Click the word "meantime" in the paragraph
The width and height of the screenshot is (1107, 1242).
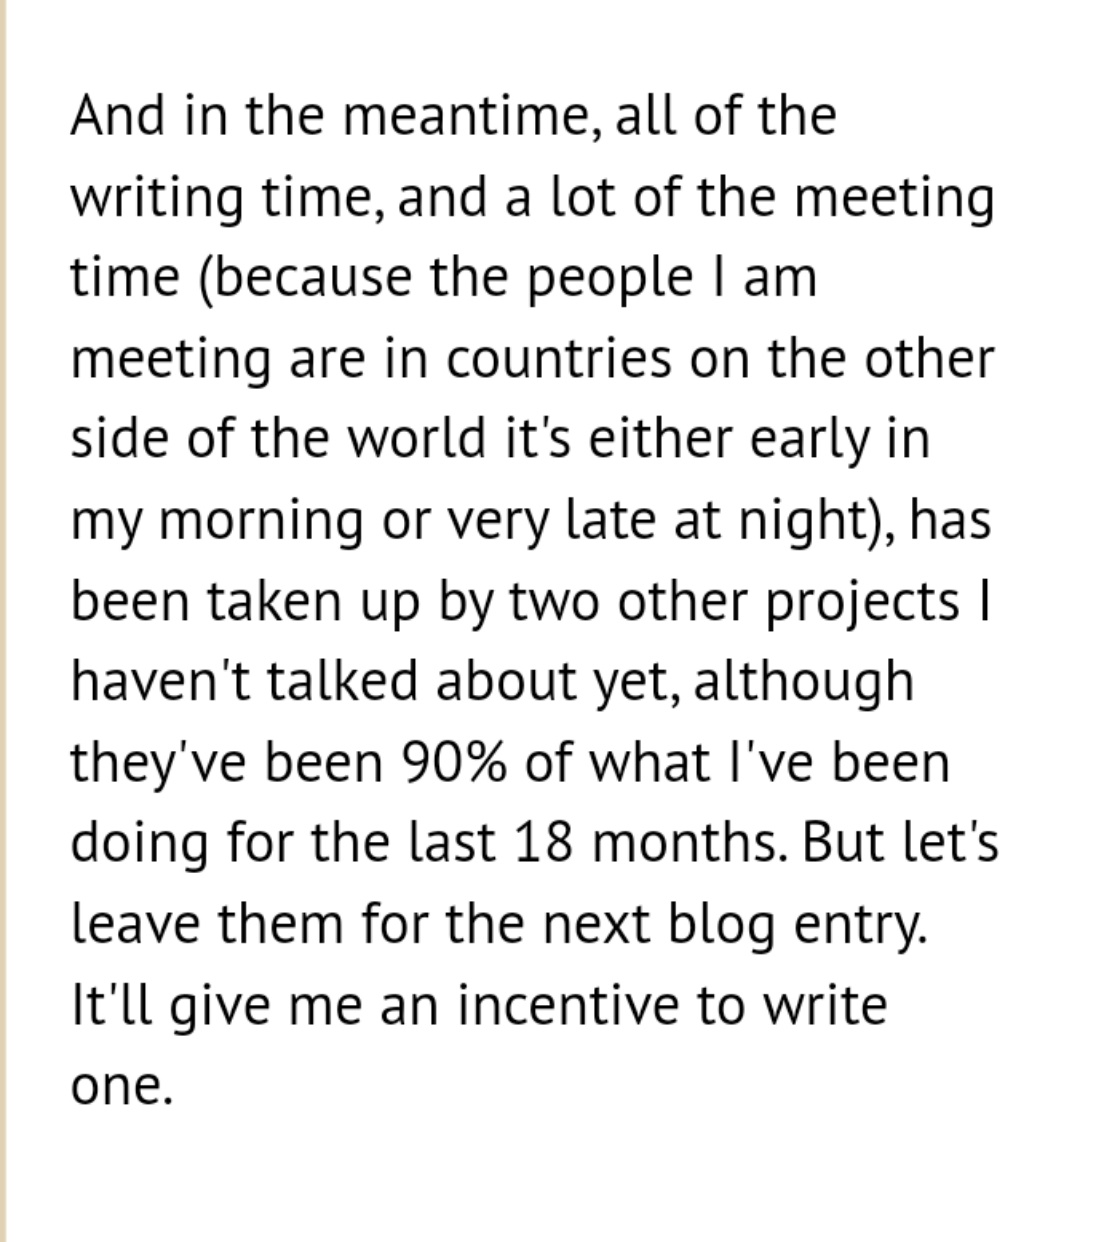coord(471,116)
